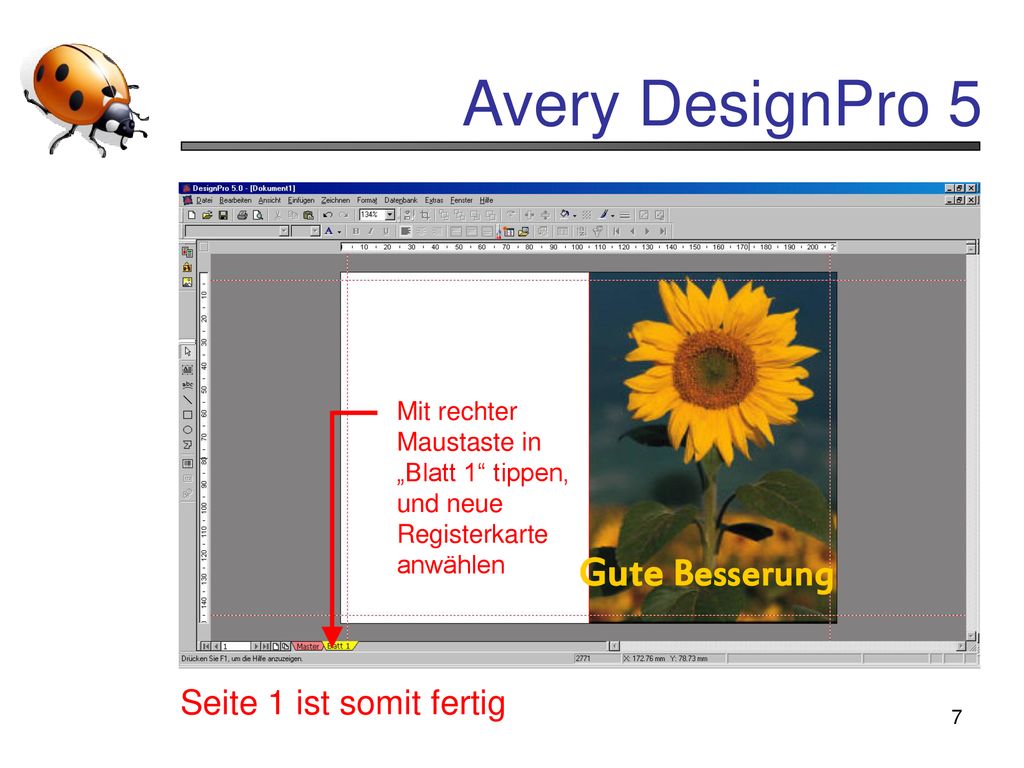Save the document with the floppy icon
The image size is (1024, 768).
(x=223, y=215)
